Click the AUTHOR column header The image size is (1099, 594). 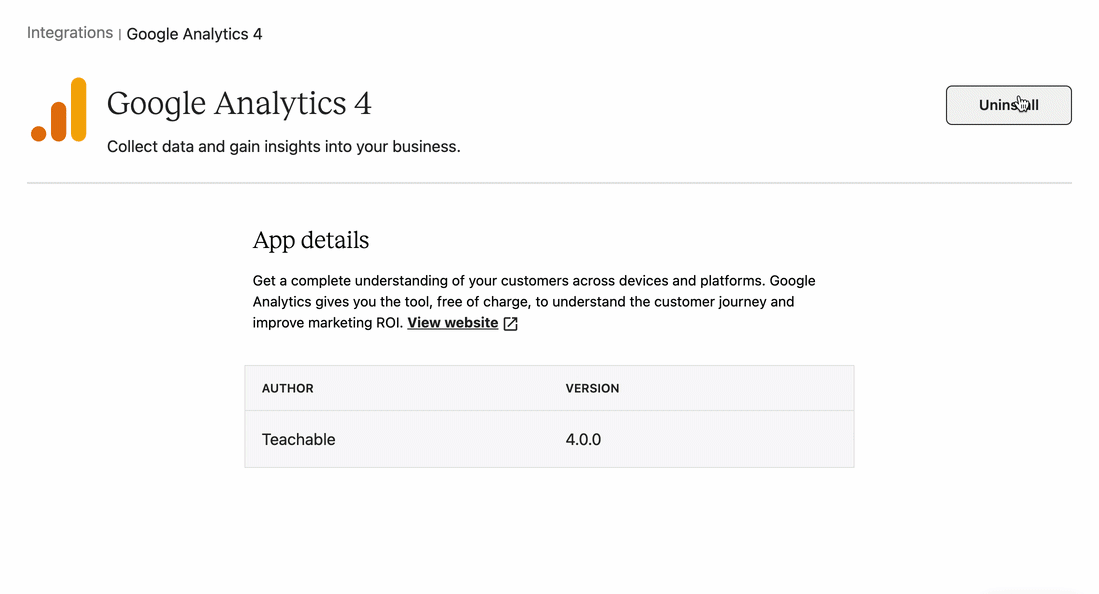click(x=287, y=389)
